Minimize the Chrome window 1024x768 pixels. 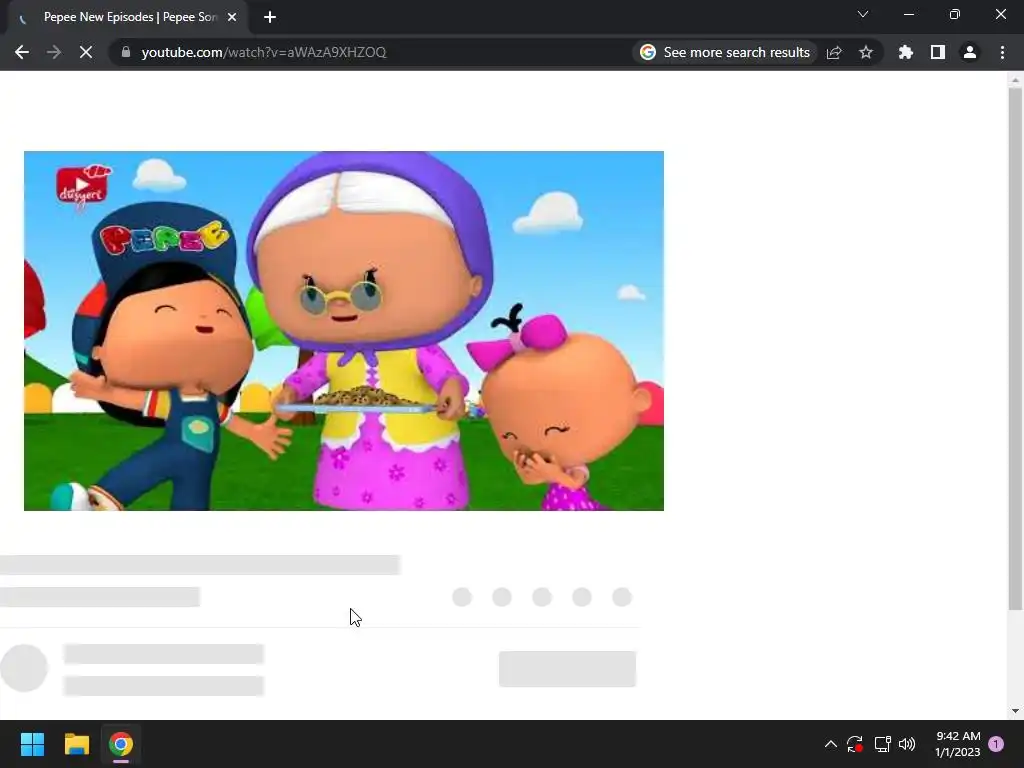click(908, 14)
